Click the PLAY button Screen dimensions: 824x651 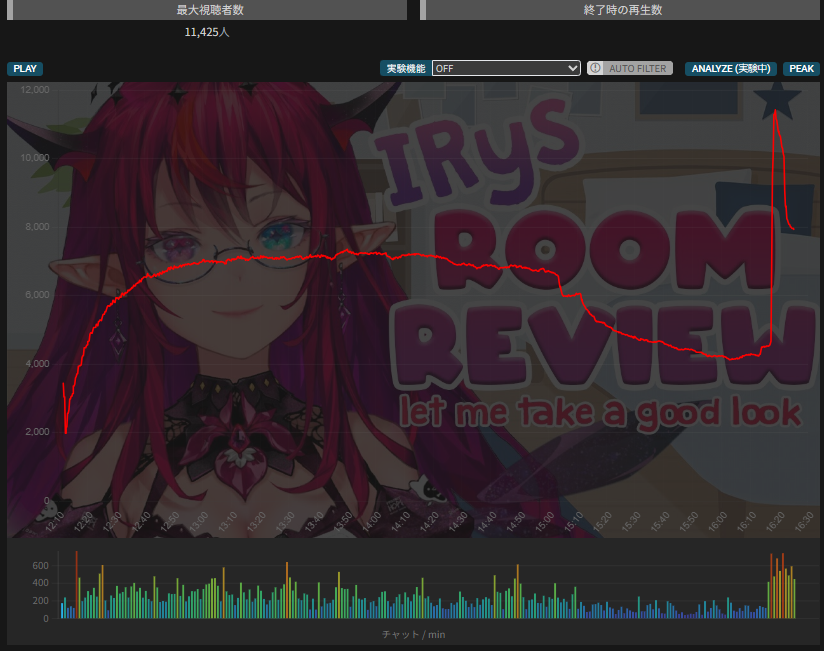pos(25,69)
